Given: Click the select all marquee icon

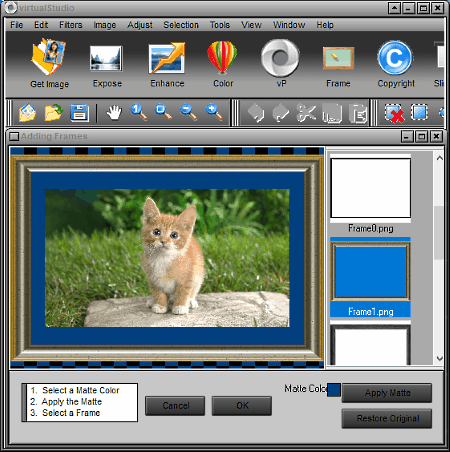Looking at the screenshot, I should point(419,112).
